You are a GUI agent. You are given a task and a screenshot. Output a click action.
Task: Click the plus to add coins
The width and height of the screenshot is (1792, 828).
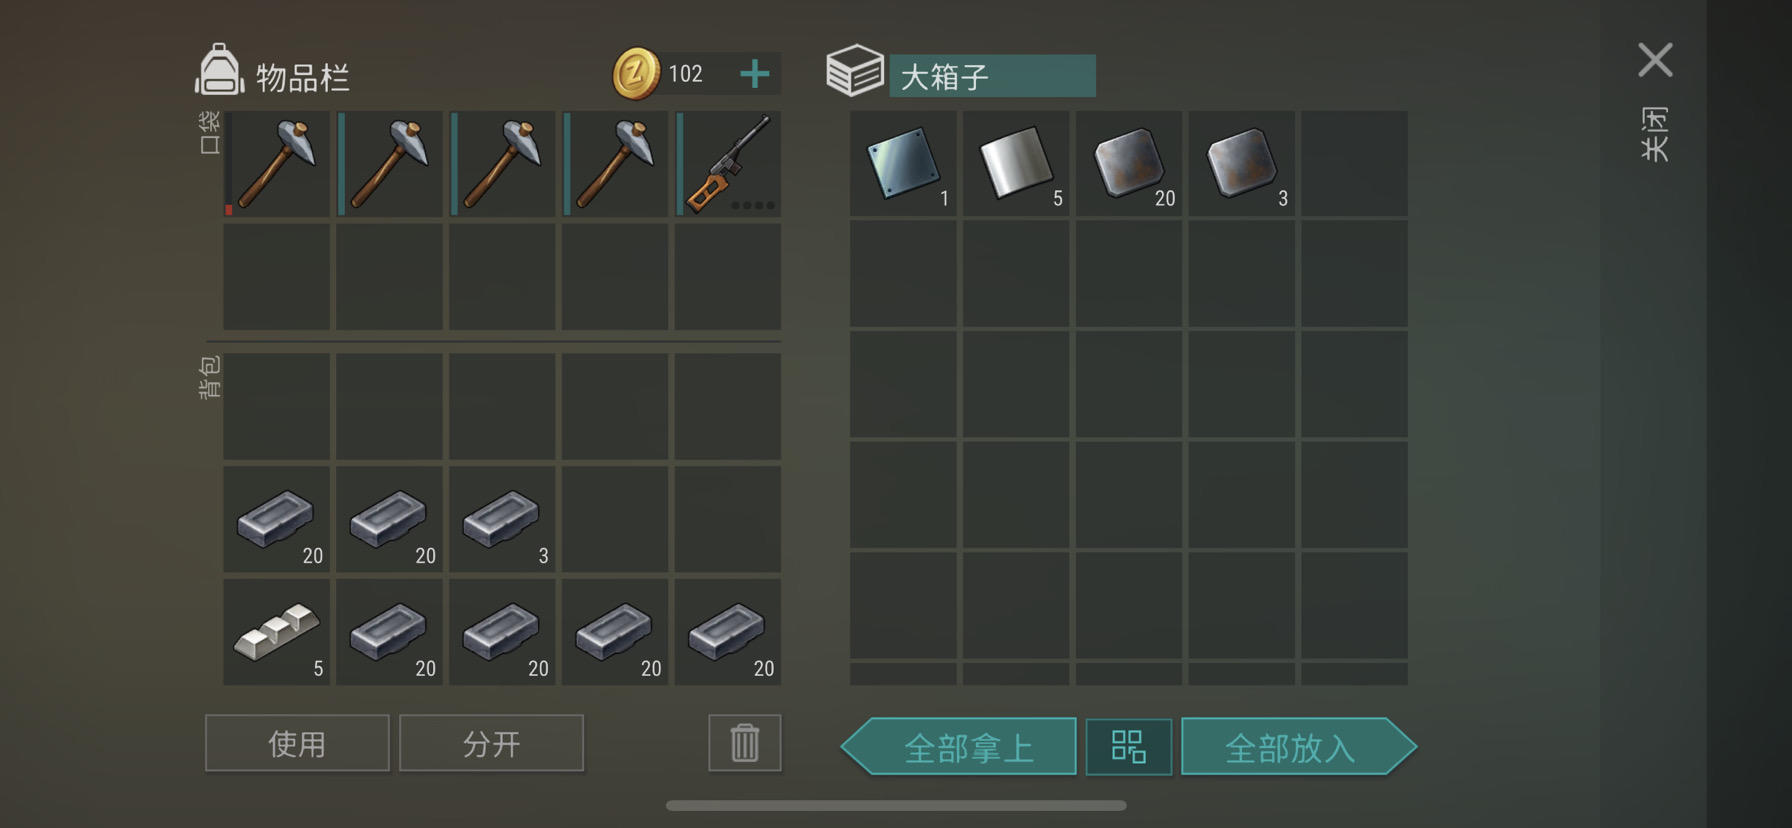coord(755,73)
